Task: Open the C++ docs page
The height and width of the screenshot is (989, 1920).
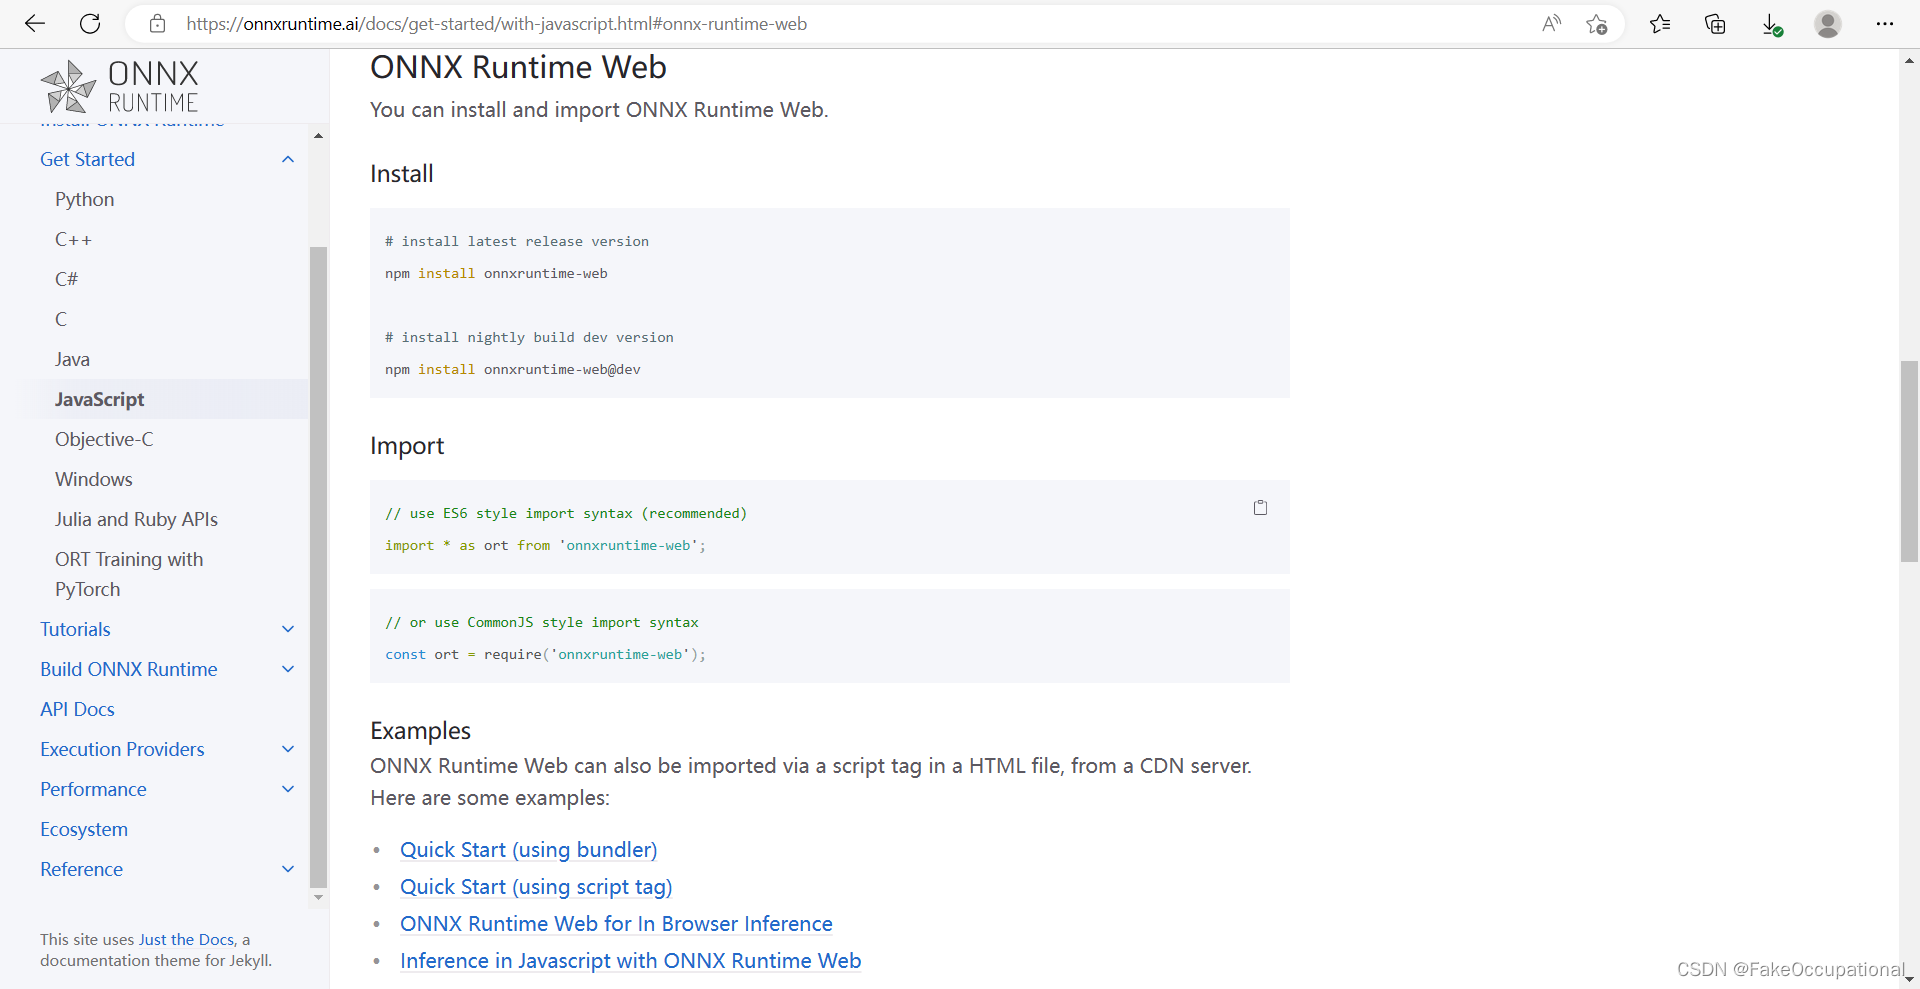Action: pyautogui.click(x=73, y=239)
